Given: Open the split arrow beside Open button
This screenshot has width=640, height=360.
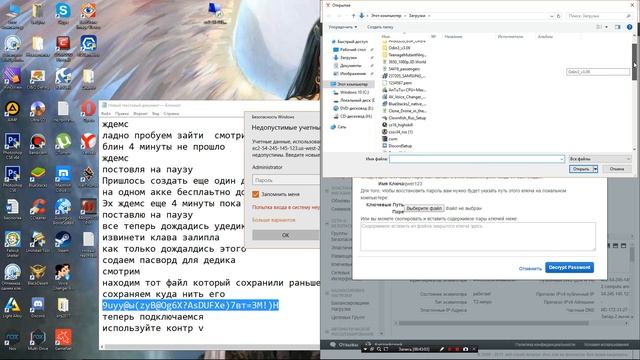Looking at the screenshot, I should click(596, 169).
